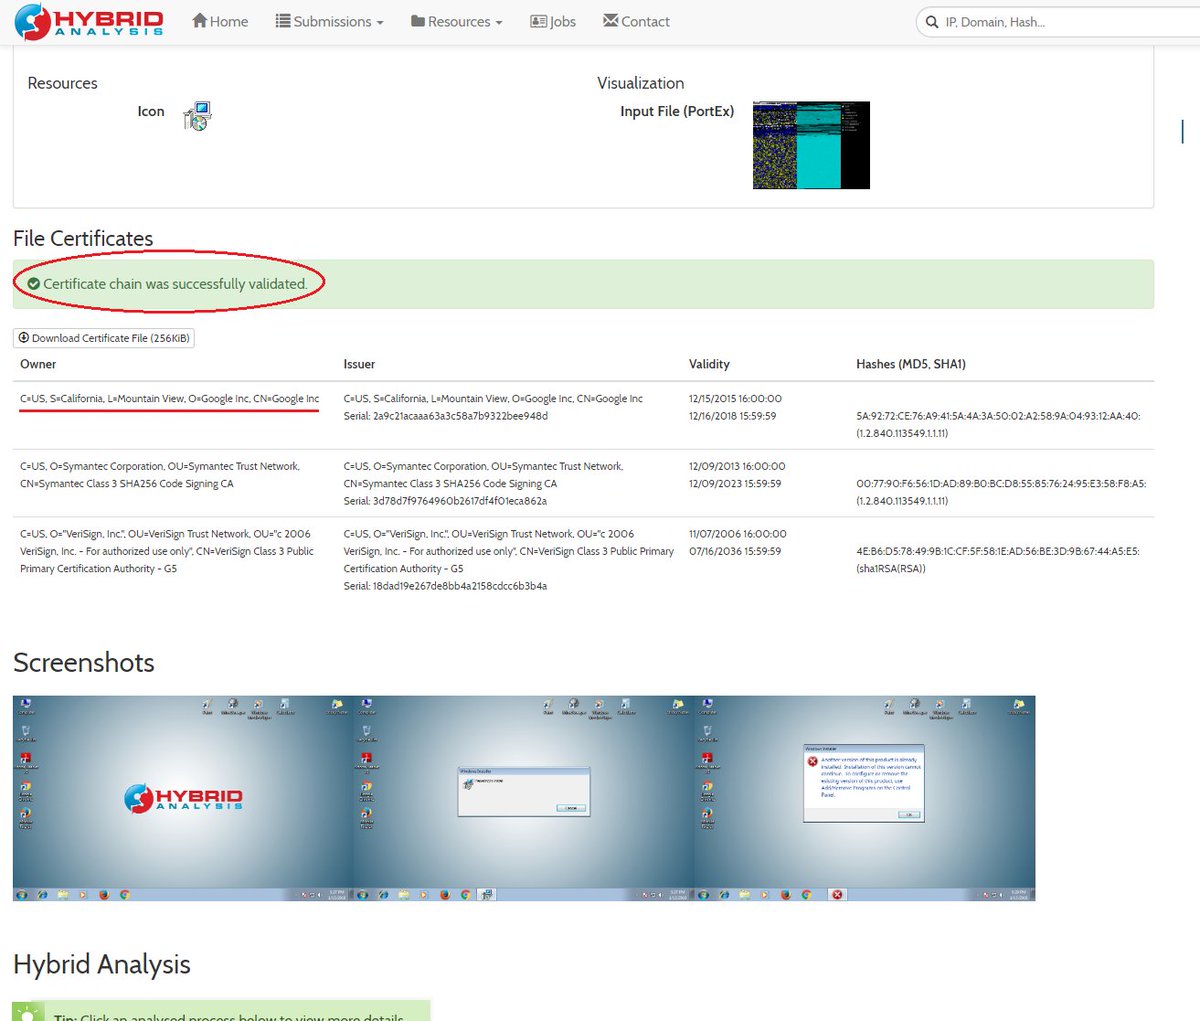1200x1021 pixels.
Task: Select the Symantec Class 3 owner cell
Action: click(x=160, y=475)
